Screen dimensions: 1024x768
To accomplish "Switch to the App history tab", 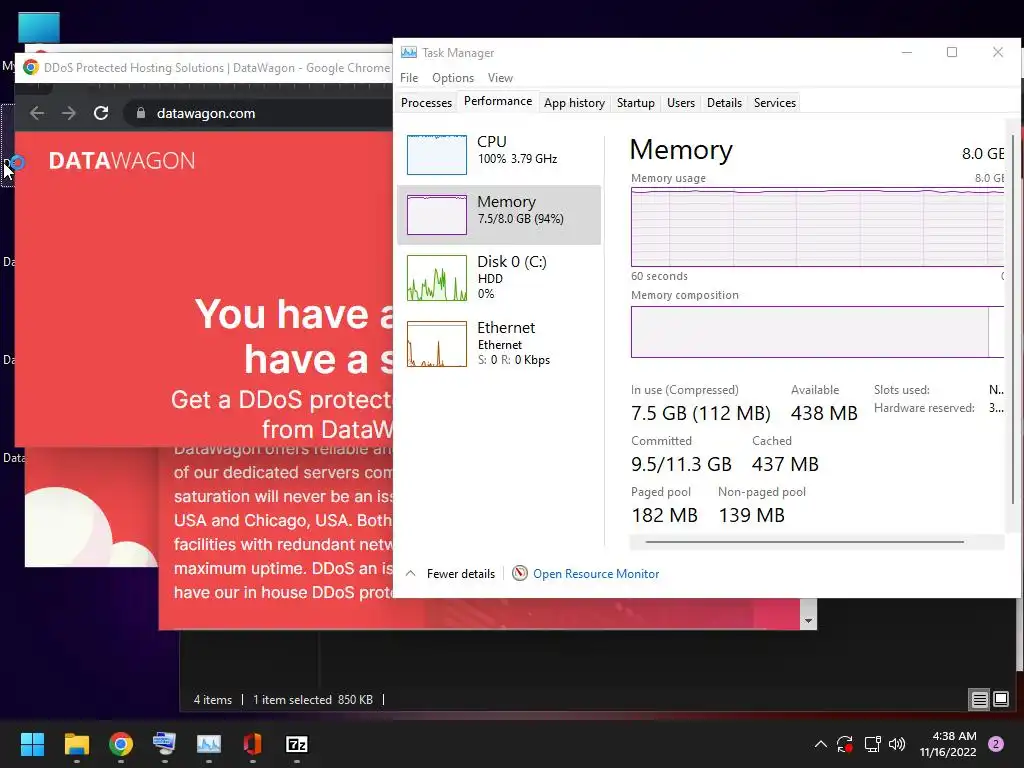I will click(574, 103).
